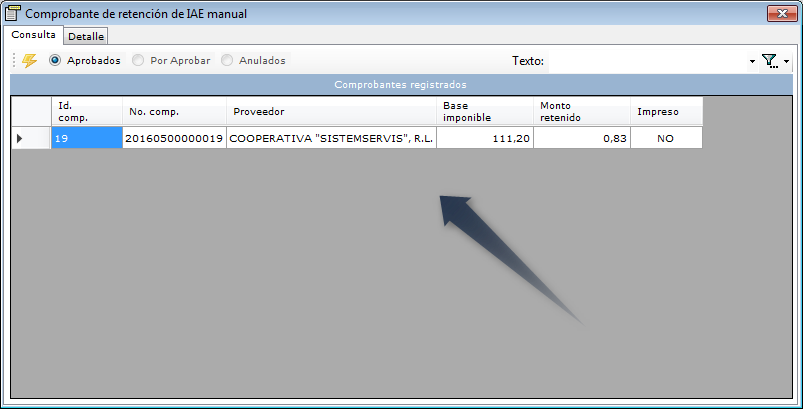Select the COOPERATIVA "SISTEMSERVIS" provider cell
Viewport: 803px width, 409px height.
tap(331, 138)
